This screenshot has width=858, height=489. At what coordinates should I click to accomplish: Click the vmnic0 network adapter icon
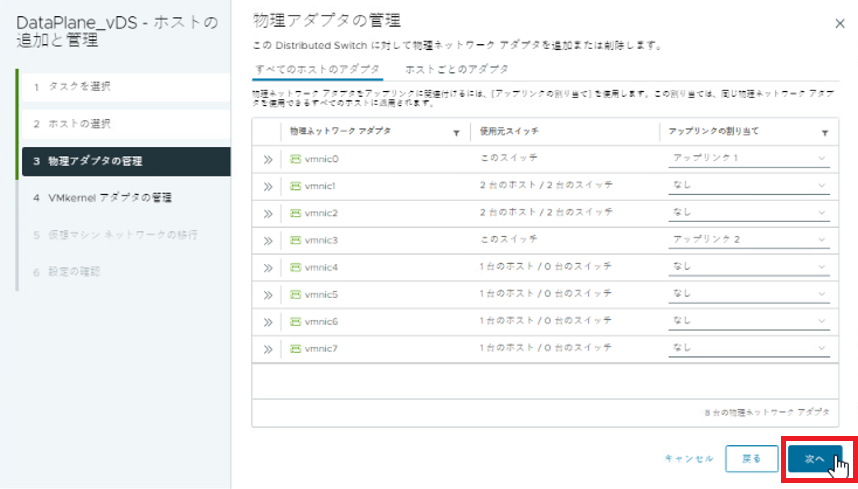(x=295, y=159)
